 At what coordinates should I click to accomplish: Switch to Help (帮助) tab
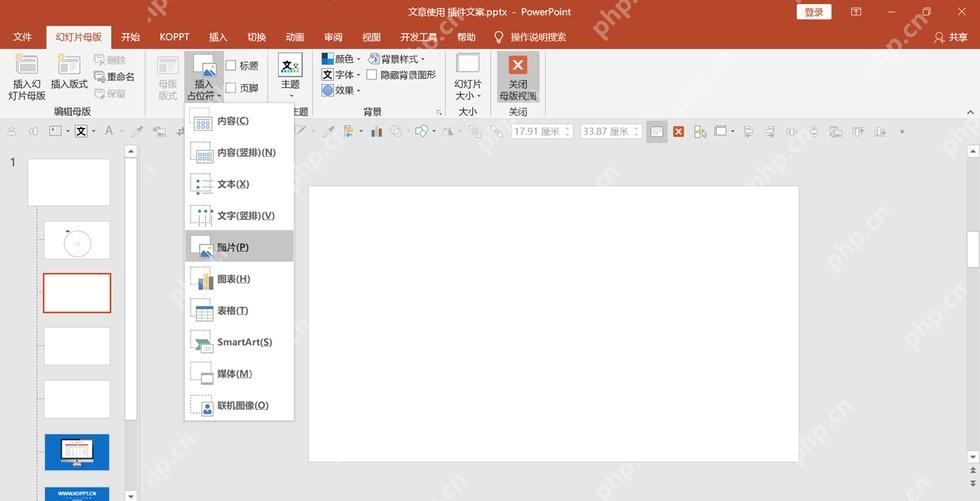[x=466, y=37]
